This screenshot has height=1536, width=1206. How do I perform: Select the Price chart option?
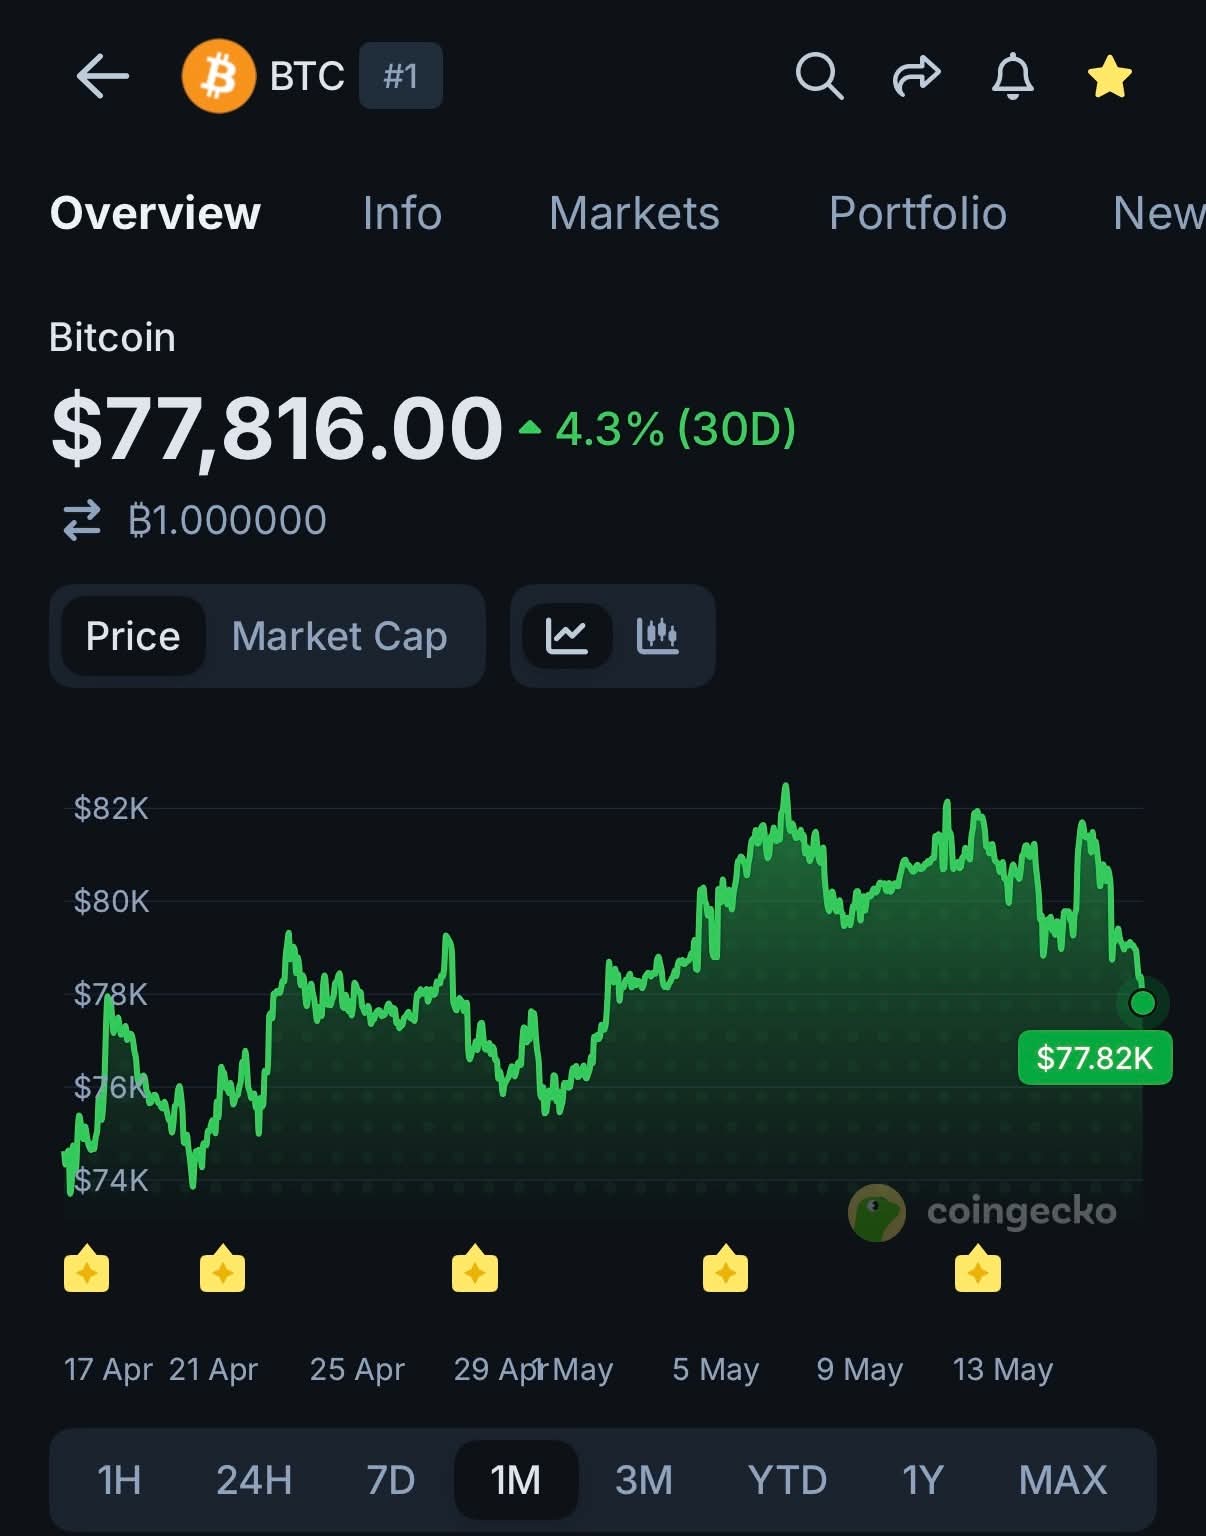[x=133, y=636]
